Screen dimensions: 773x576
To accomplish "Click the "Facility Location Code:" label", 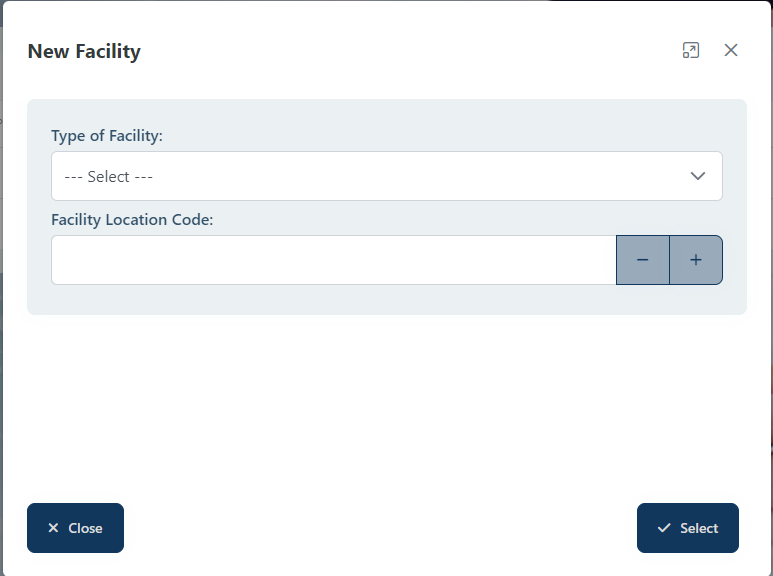I will pos(132,219).
